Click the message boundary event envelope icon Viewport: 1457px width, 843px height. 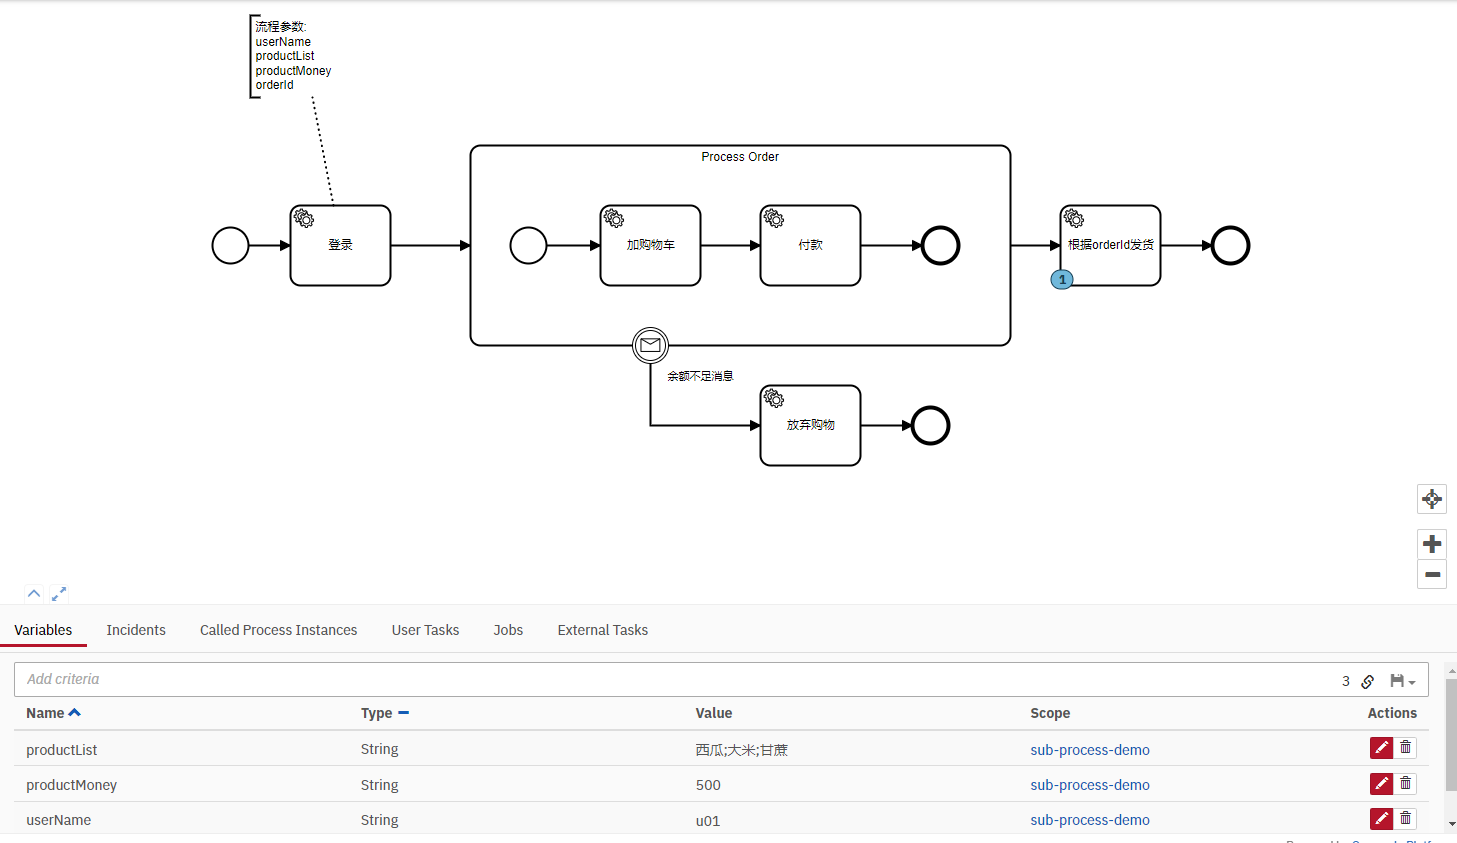(650, 345)
